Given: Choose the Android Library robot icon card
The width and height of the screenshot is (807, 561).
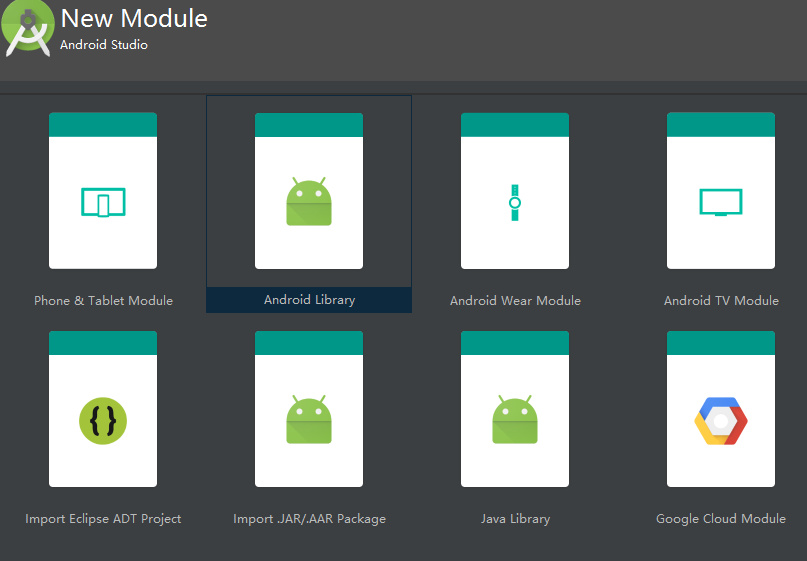Looking at the screenshot, I should tap(309, 190).
